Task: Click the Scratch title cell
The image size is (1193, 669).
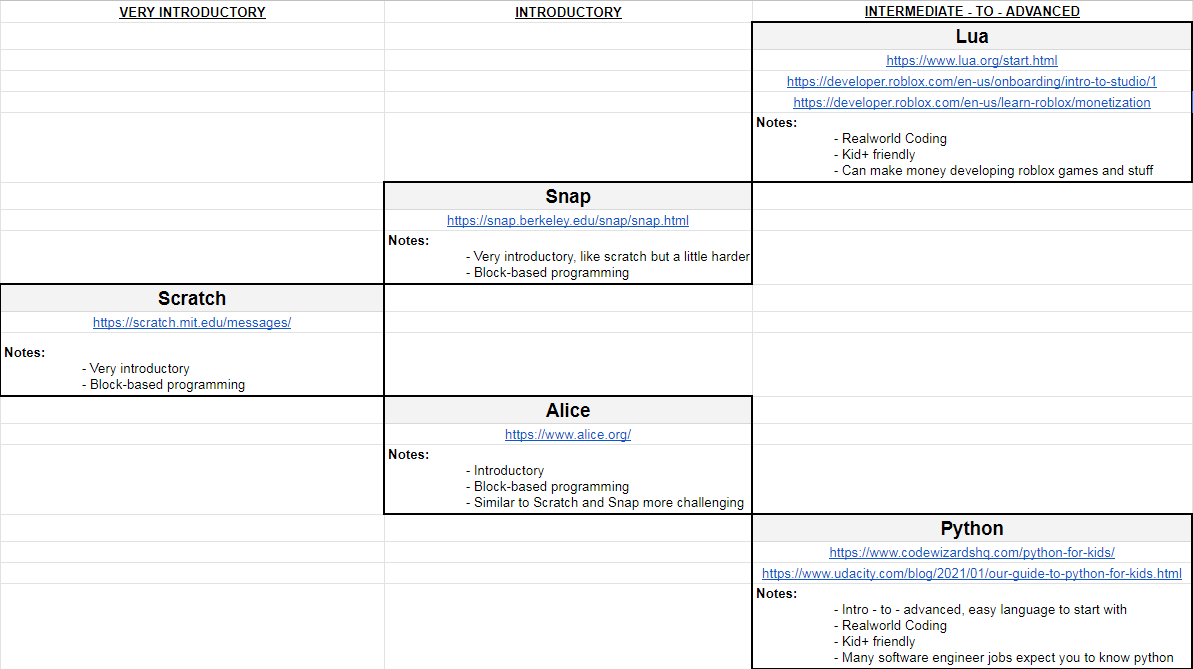Action: [x=192, y=299]
